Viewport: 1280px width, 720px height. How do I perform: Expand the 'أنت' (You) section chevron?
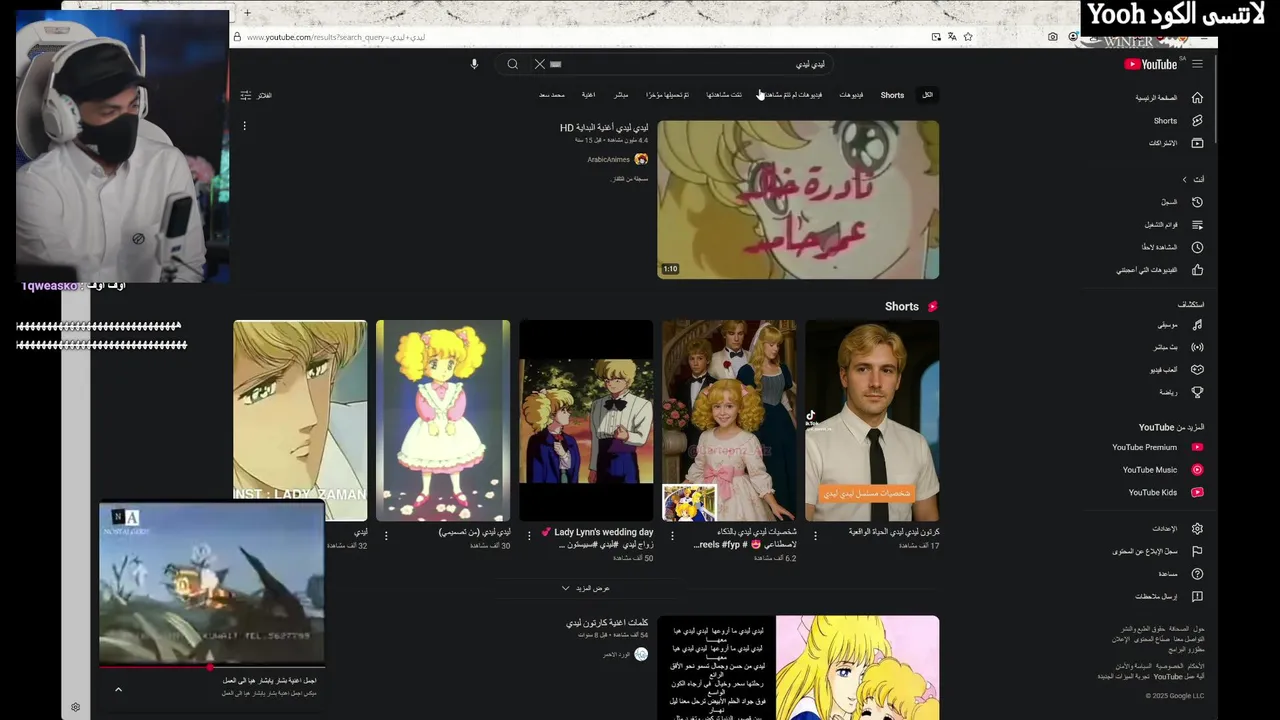click(x=1184, y=180)
